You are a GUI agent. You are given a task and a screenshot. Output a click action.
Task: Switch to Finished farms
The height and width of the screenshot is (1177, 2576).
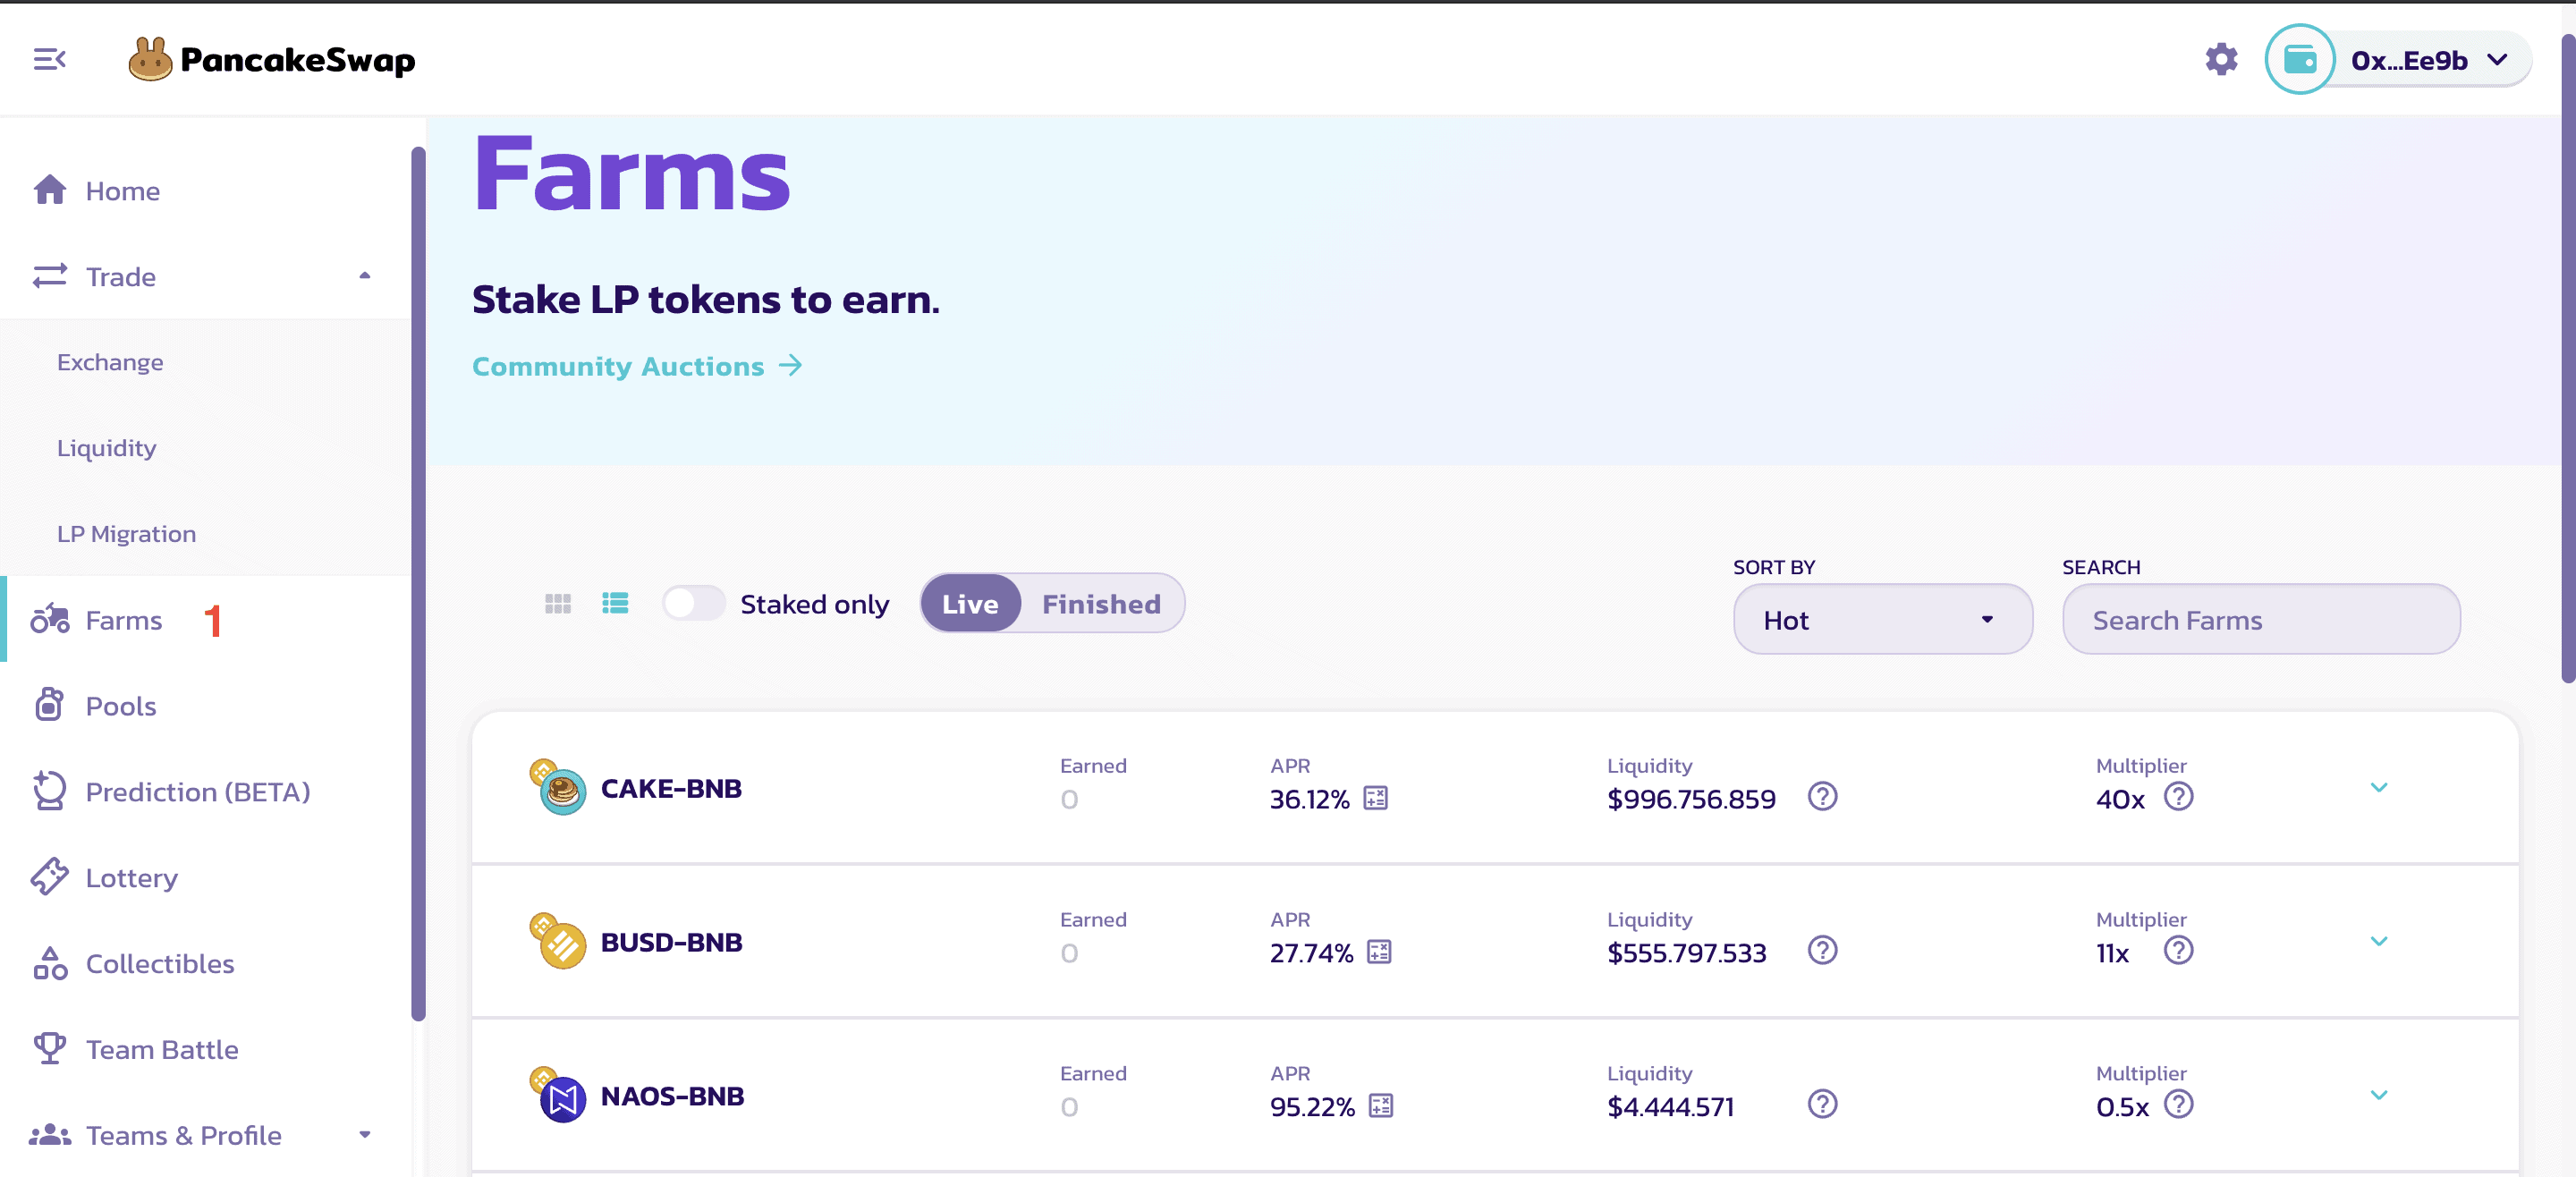coord(1101,603)
